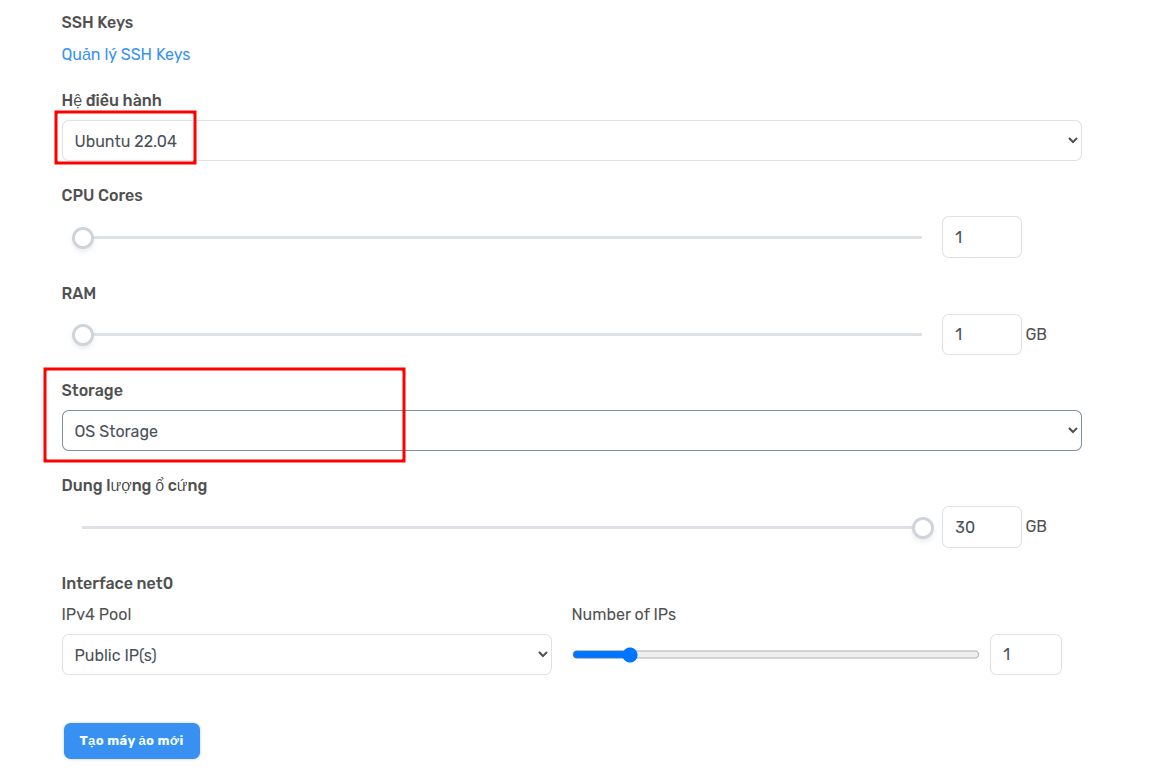Image resolution: width=1165 pixels, height=781 pixels.
Task: Click the Number of IPs slider handle
Action: click(629, 655)
